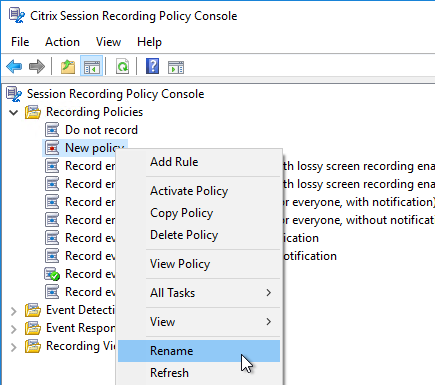Select the policy row ending with 'otification'
The height and width of the screenshot is (385, 435).
coord(310,256)
